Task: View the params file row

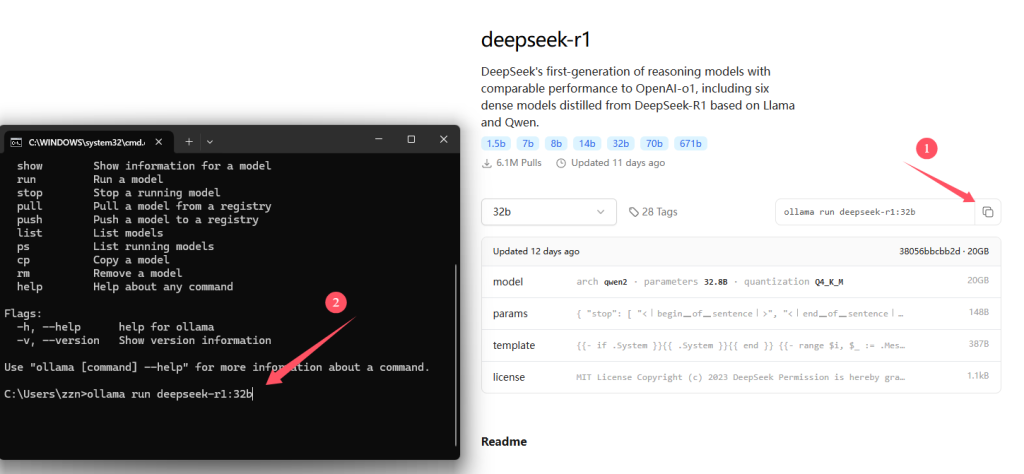Action: pos(740,313)
